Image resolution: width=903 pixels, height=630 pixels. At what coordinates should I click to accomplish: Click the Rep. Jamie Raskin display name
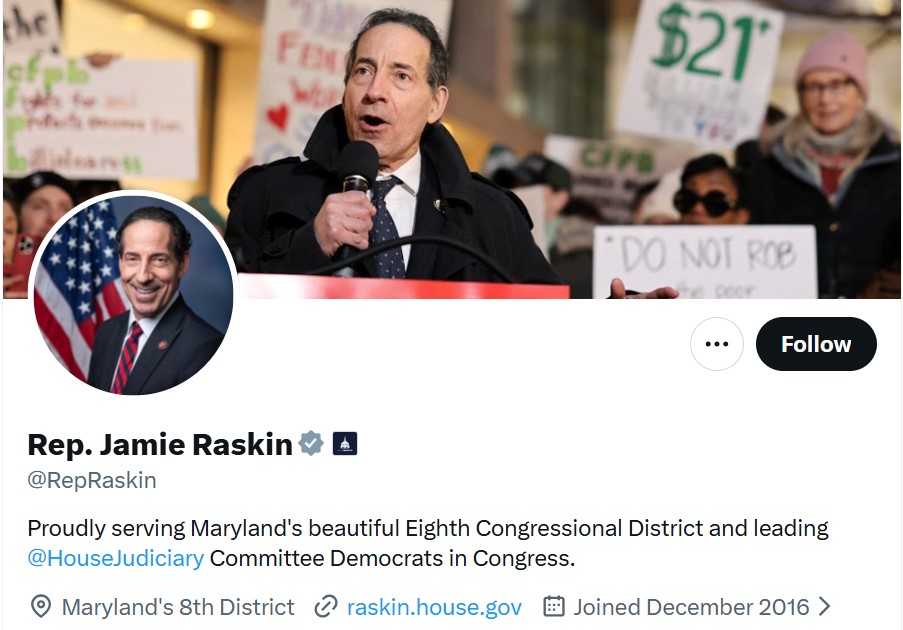[x=160, y=444]
